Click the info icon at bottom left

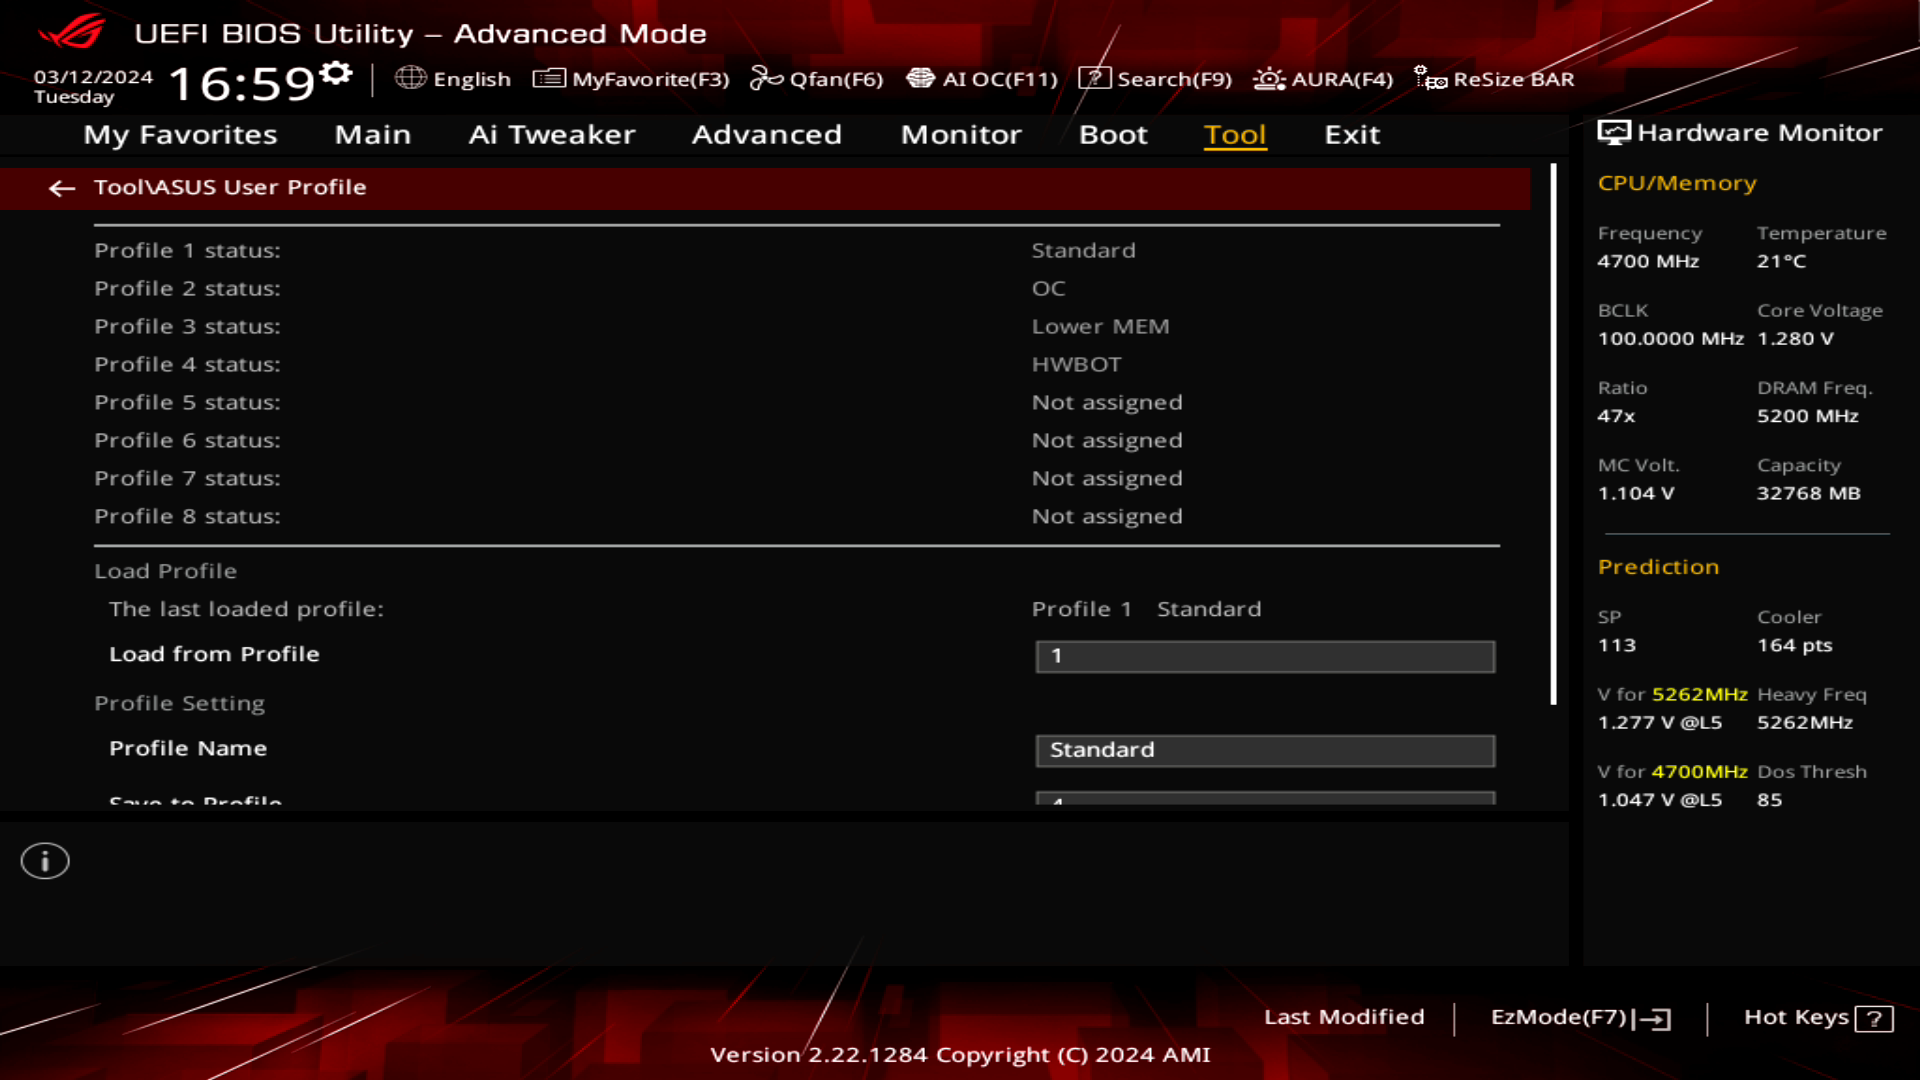tap(44, 861)
